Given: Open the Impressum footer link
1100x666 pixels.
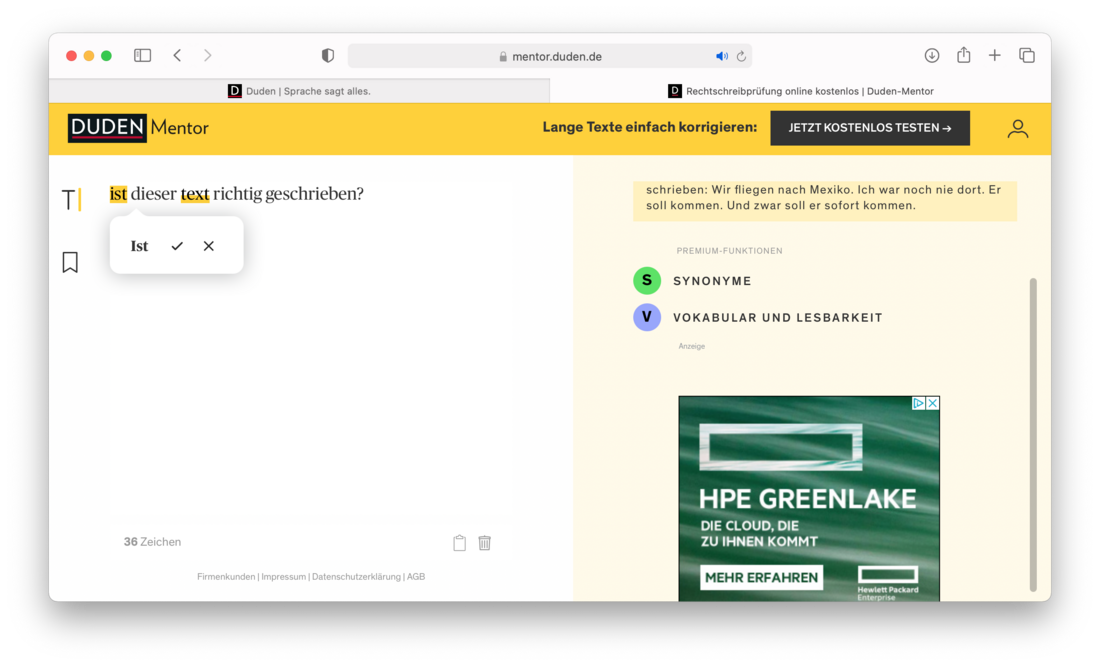Looking at the screenshot, I should 283,577.
